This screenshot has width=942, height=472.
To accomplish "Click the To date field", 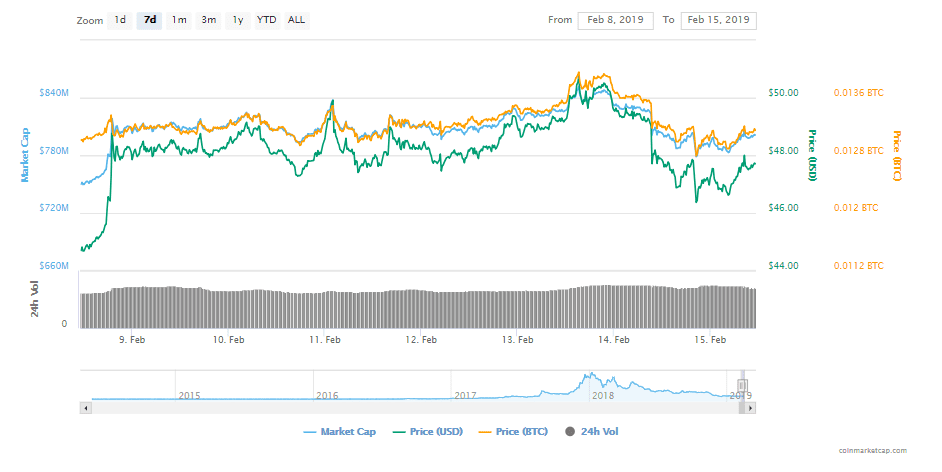I will coord(719,20).
